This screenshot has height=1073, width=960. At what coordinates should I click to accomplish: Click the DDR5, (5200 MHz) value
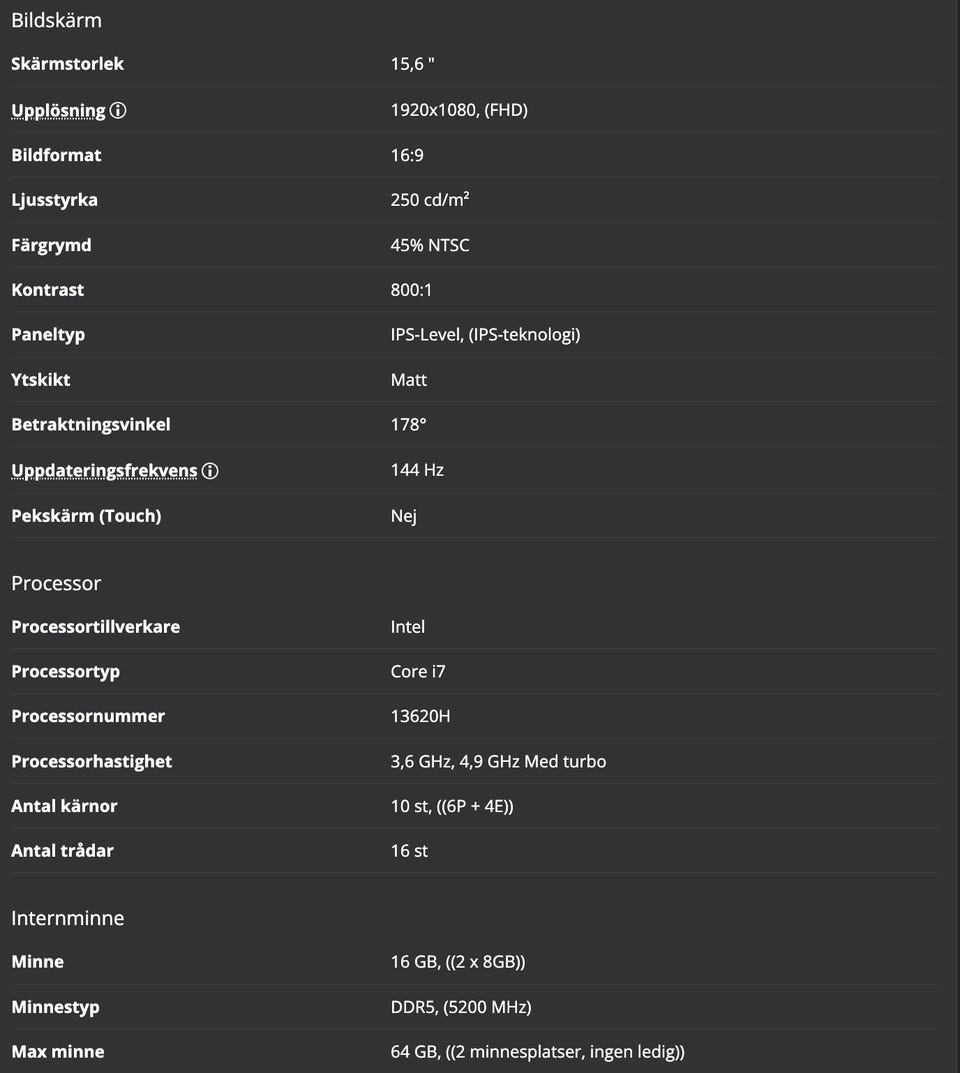pyautogui.click(x=461, y=1007)
